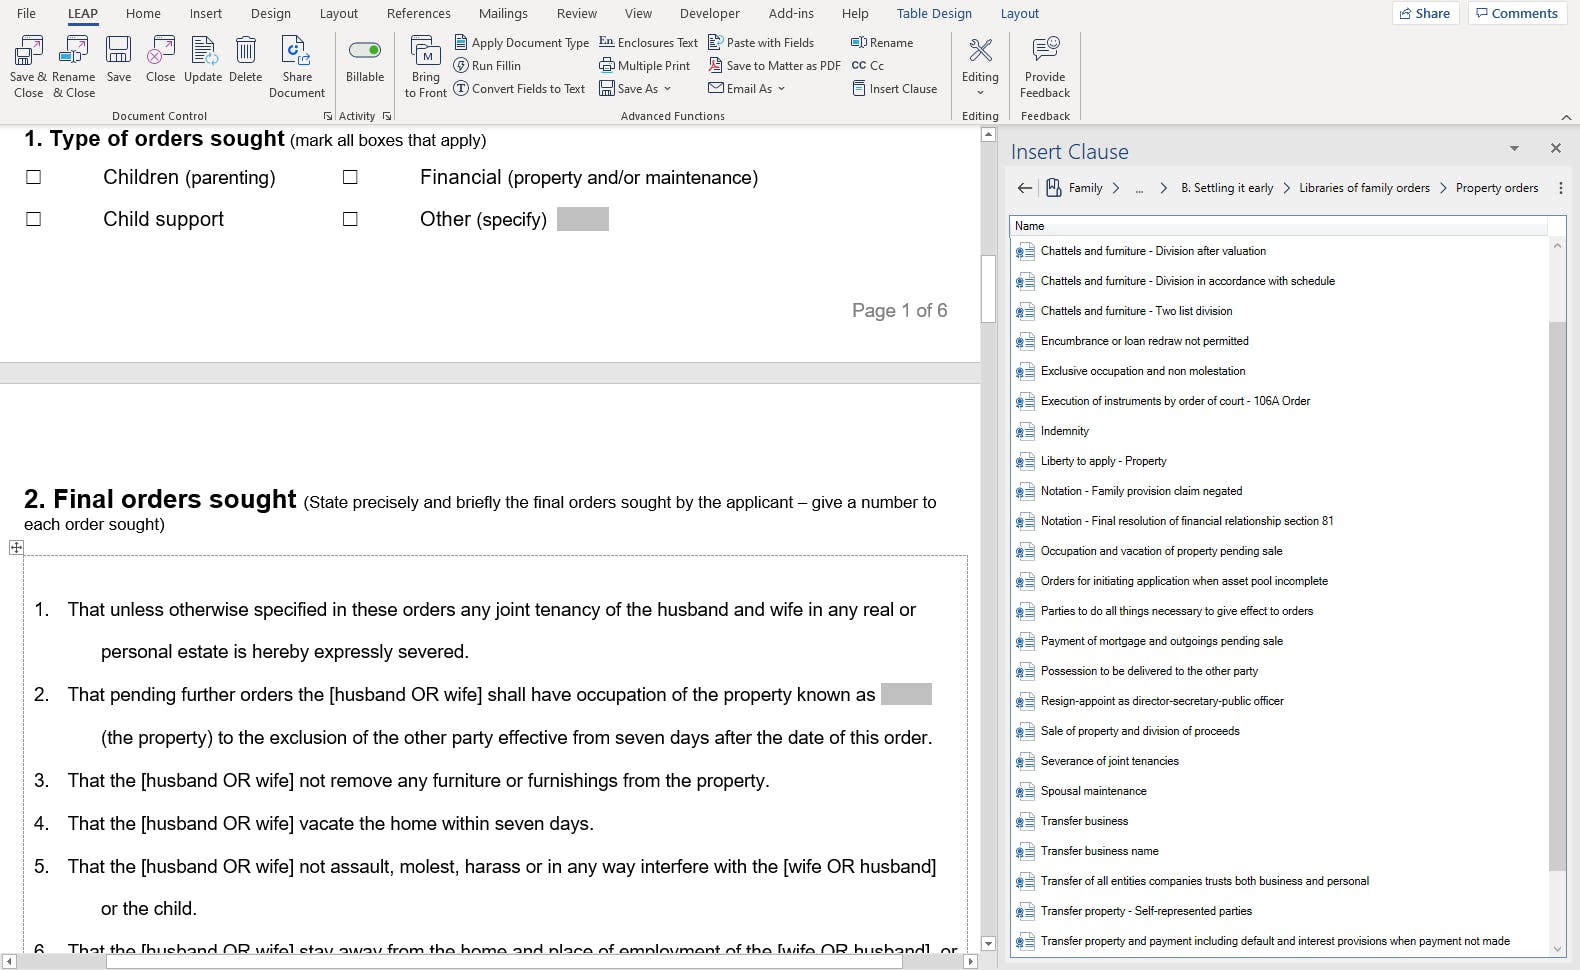The width and height of the screenshot is (1580, 970).
Task: Click the Comments button
Action: 1517,14
